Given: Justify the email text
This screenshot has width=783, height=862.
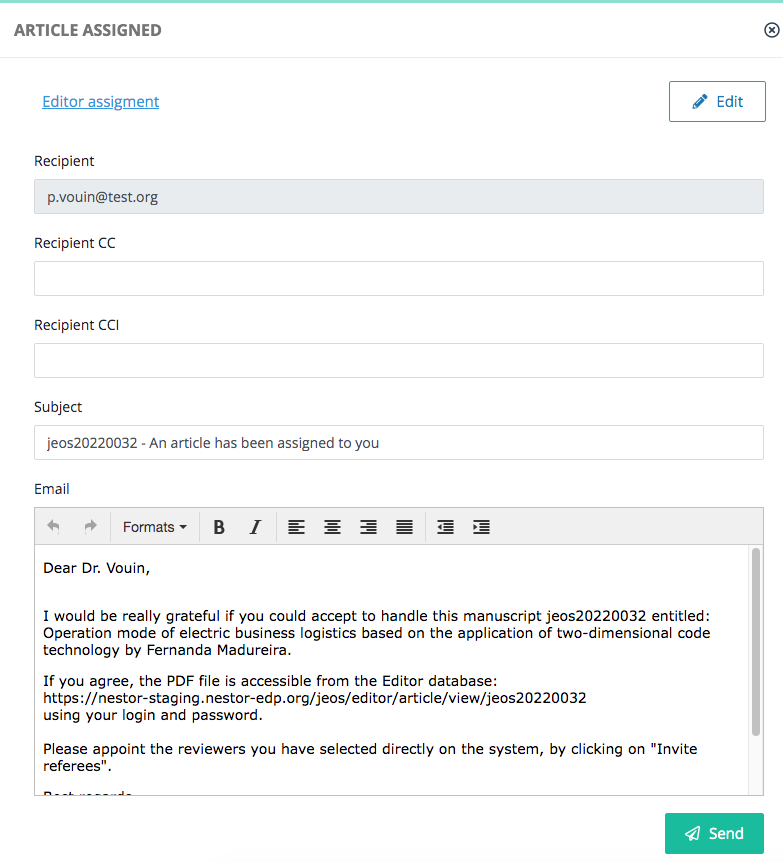Looking at the screenshot, I should [x=405, y=527].
